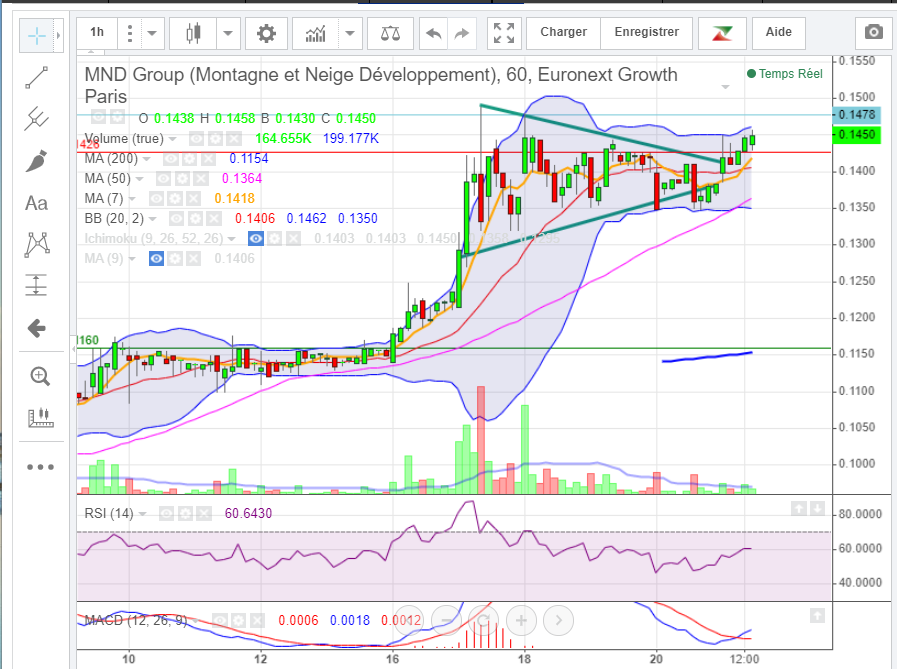Show the hidden MA (9) via eye icon
897x669 pixels.
coord(156,259)
